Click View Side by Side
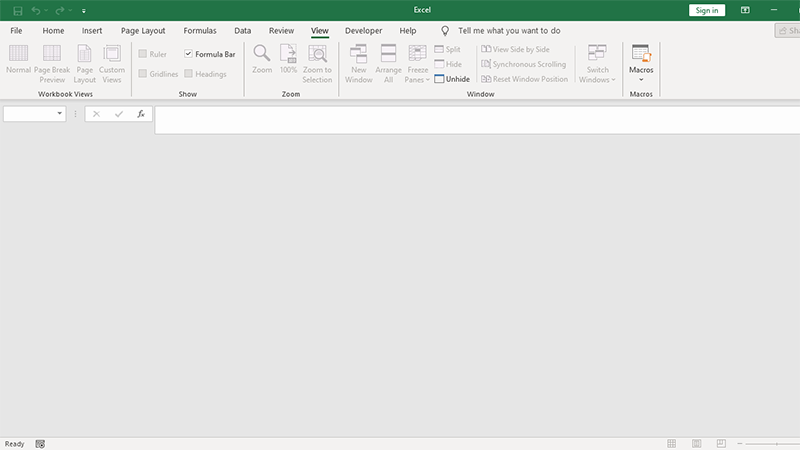800x450 pixels. tap(515, 49)
